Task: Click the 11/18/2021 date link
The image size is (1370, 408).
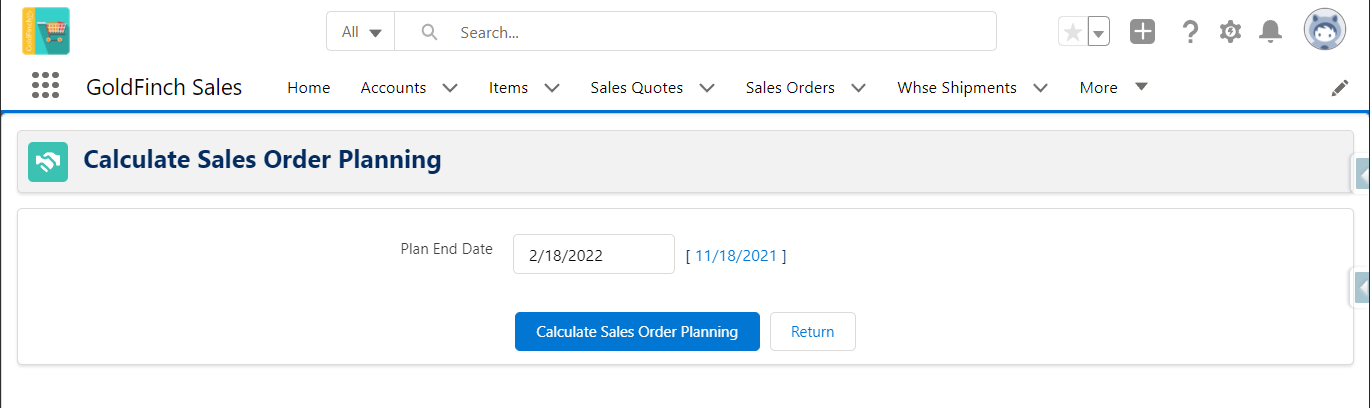Action: 736,255
